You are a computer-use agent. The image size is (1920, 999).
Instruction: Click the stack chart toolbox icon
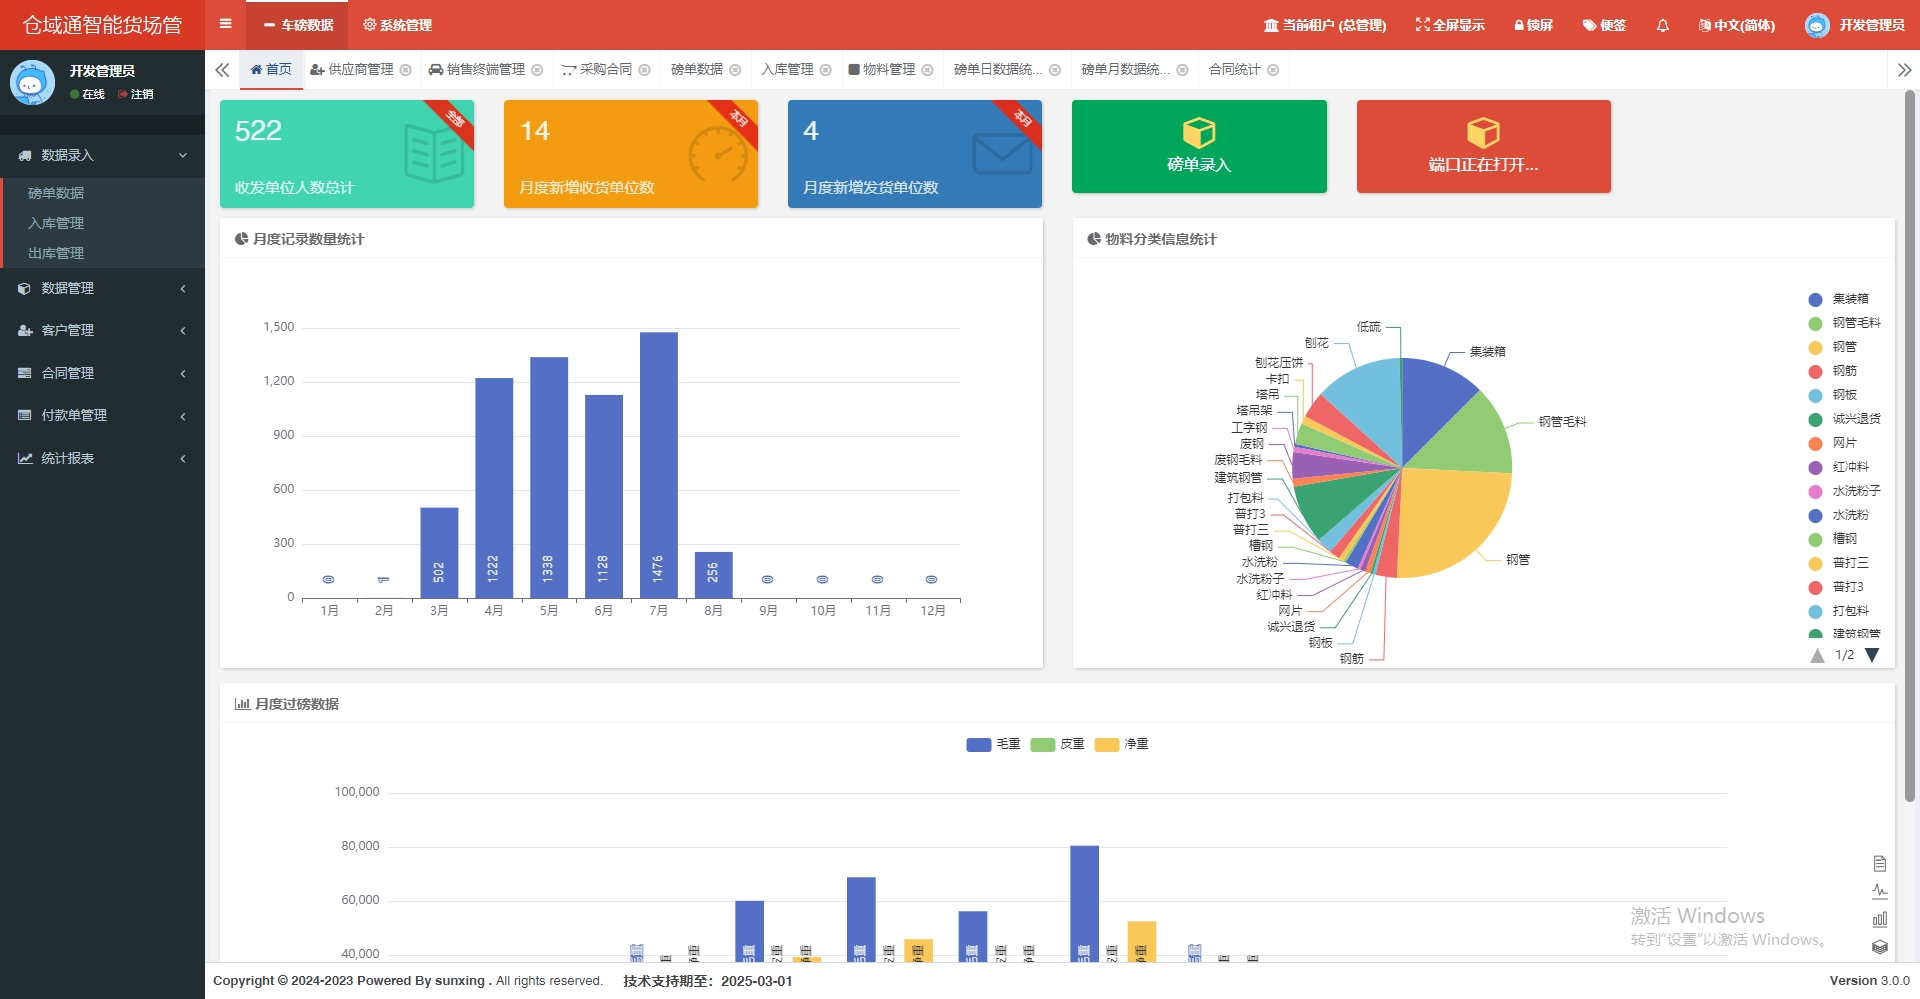pyautogui.click(x=1879, y=947)
